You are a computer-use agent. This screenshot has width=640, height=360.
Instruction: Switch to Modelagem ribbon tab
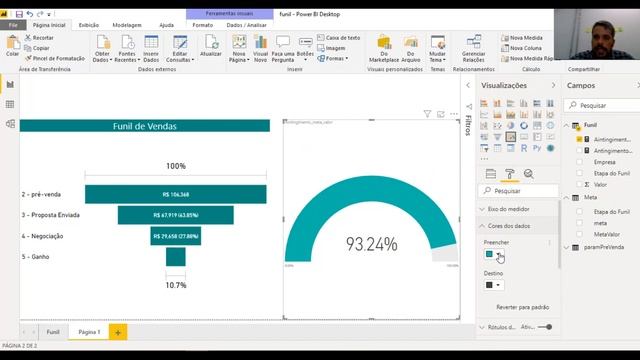pyautogui.click(x=127, y=25)
